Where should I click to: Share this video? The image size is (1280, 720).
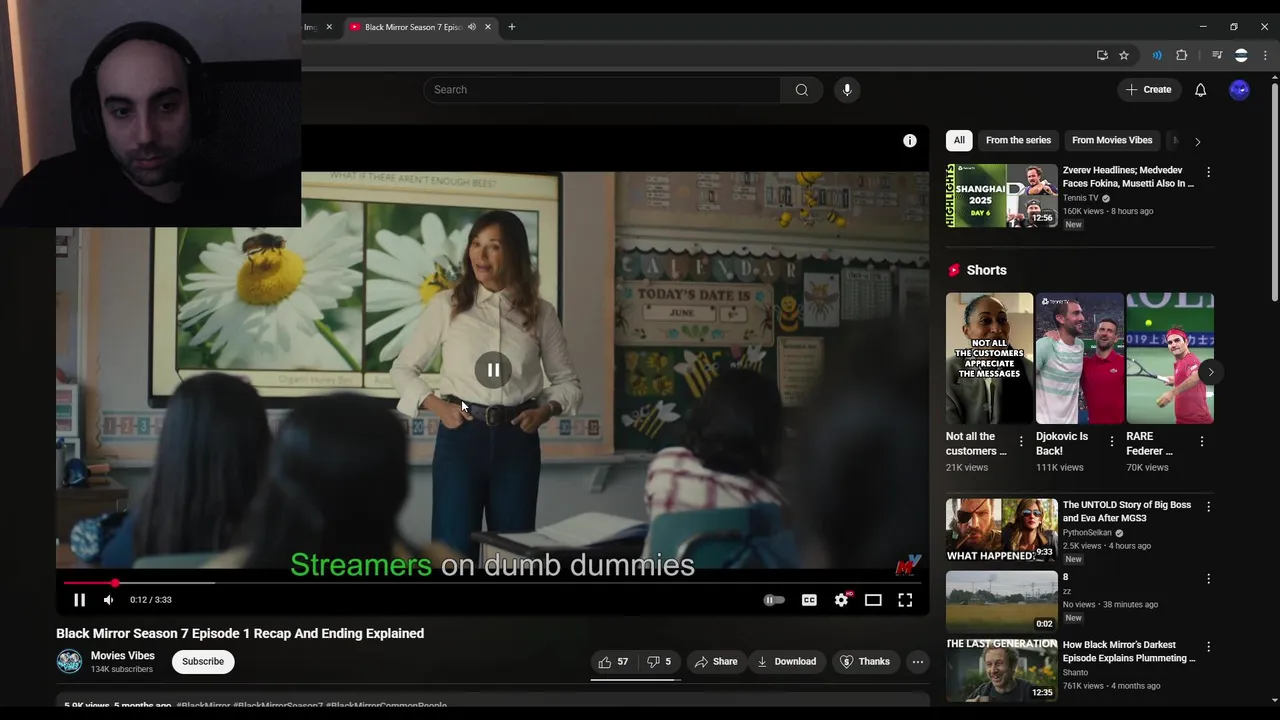pyautogui.click(x=715, y=662)
